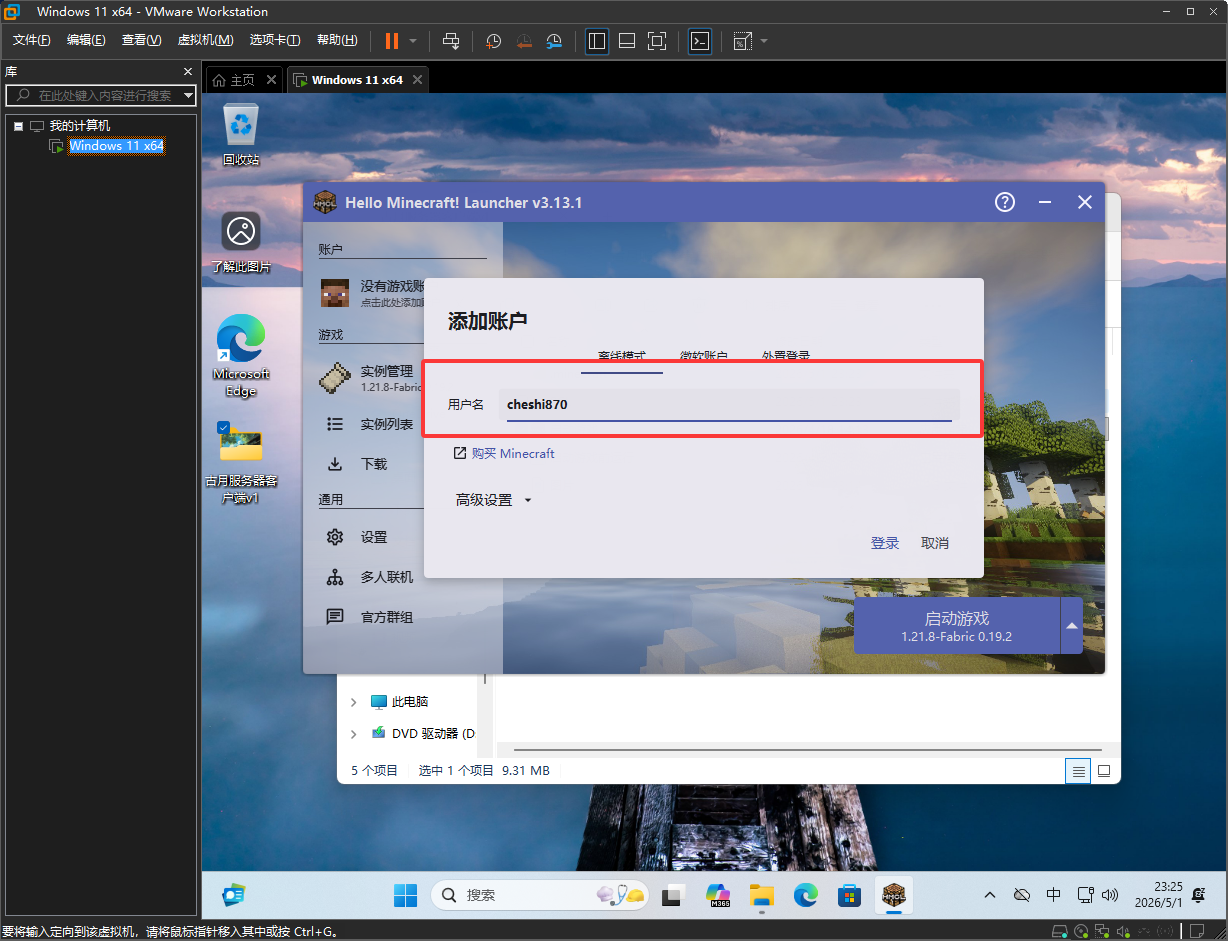Click the Steve account avatar in HMCL sidebar
Screen dimensions: 1228x941
pos(335,293)
